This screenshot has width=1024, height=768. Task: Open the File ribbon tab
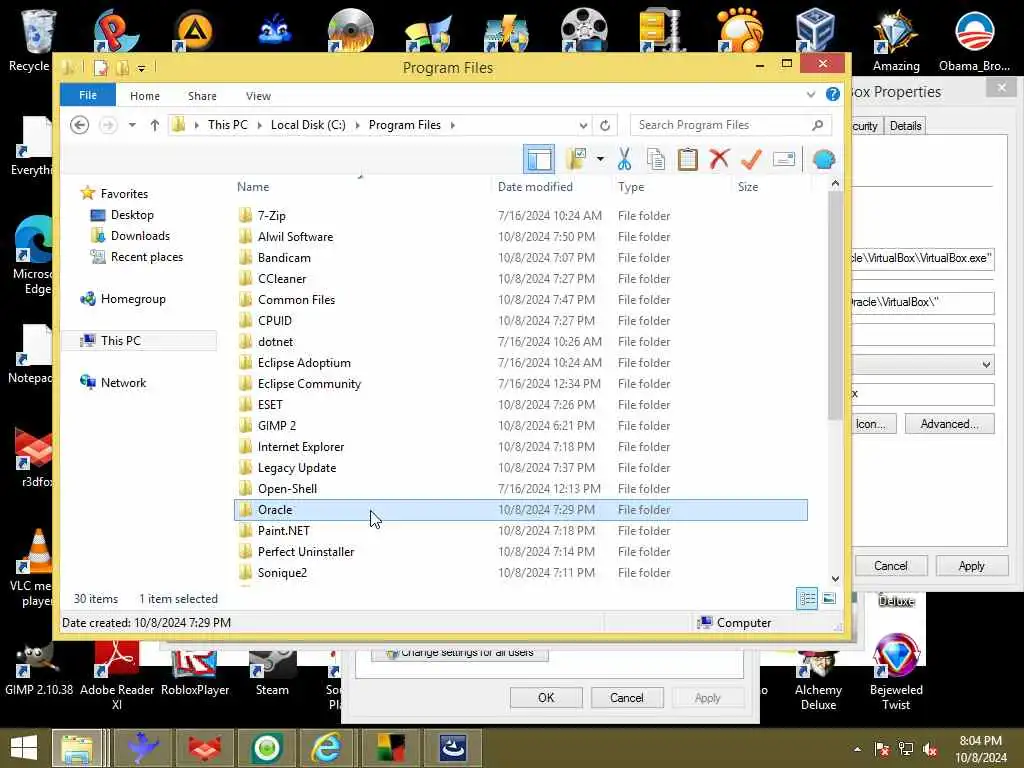tap(88, 95)
